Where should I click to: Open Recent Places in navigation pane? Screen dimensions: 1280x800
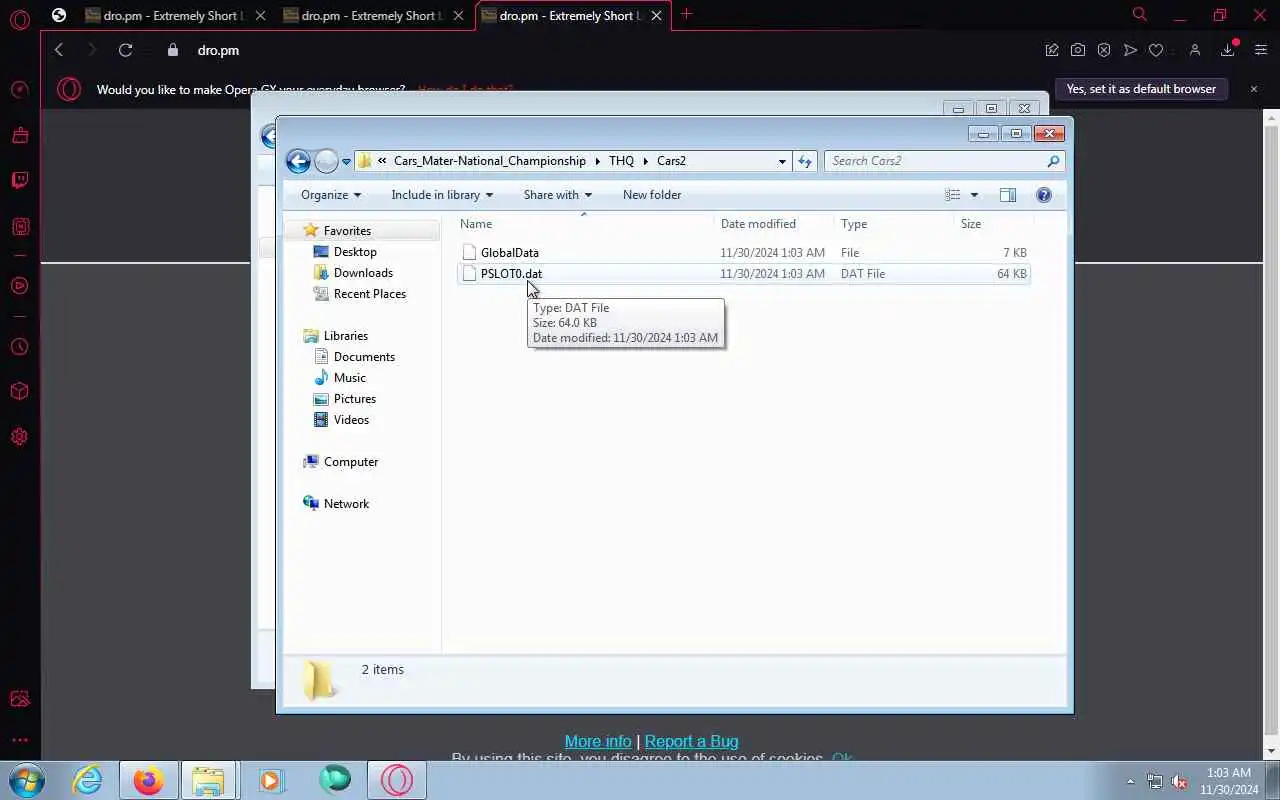point(369,294)
